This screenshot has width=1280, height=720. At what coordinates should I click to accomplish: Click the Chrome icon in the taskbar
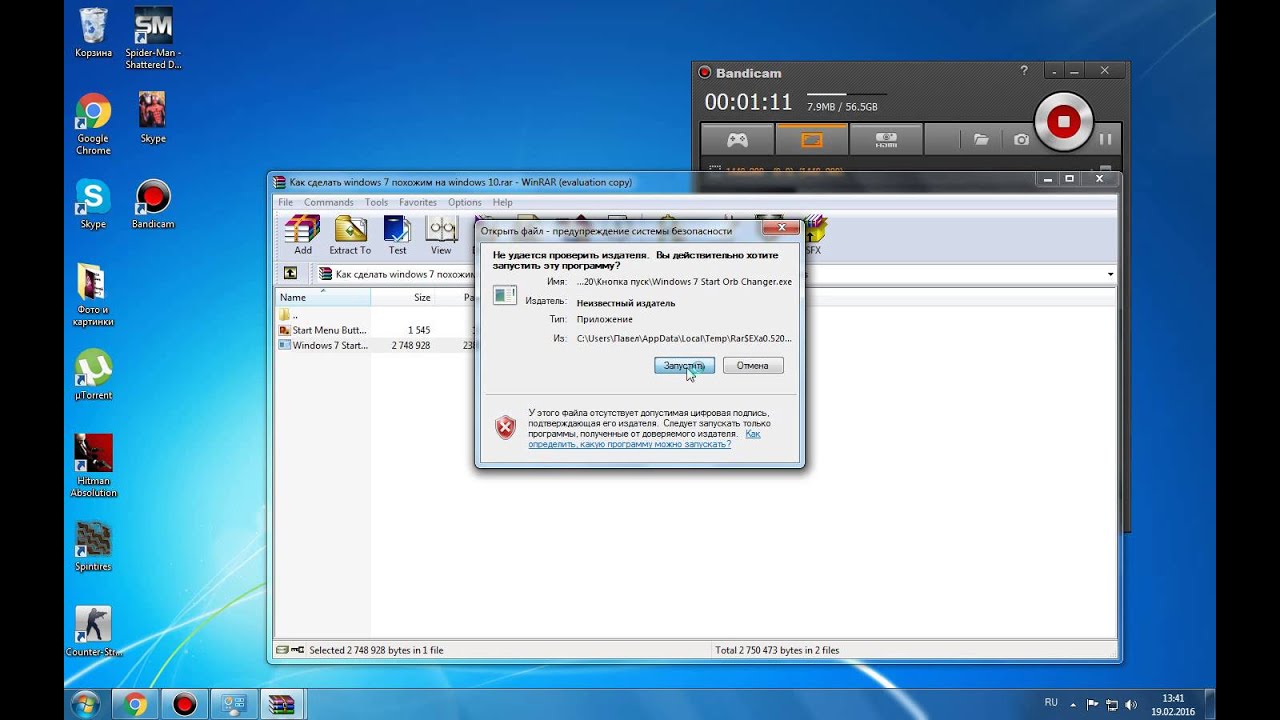pos(135,704)
